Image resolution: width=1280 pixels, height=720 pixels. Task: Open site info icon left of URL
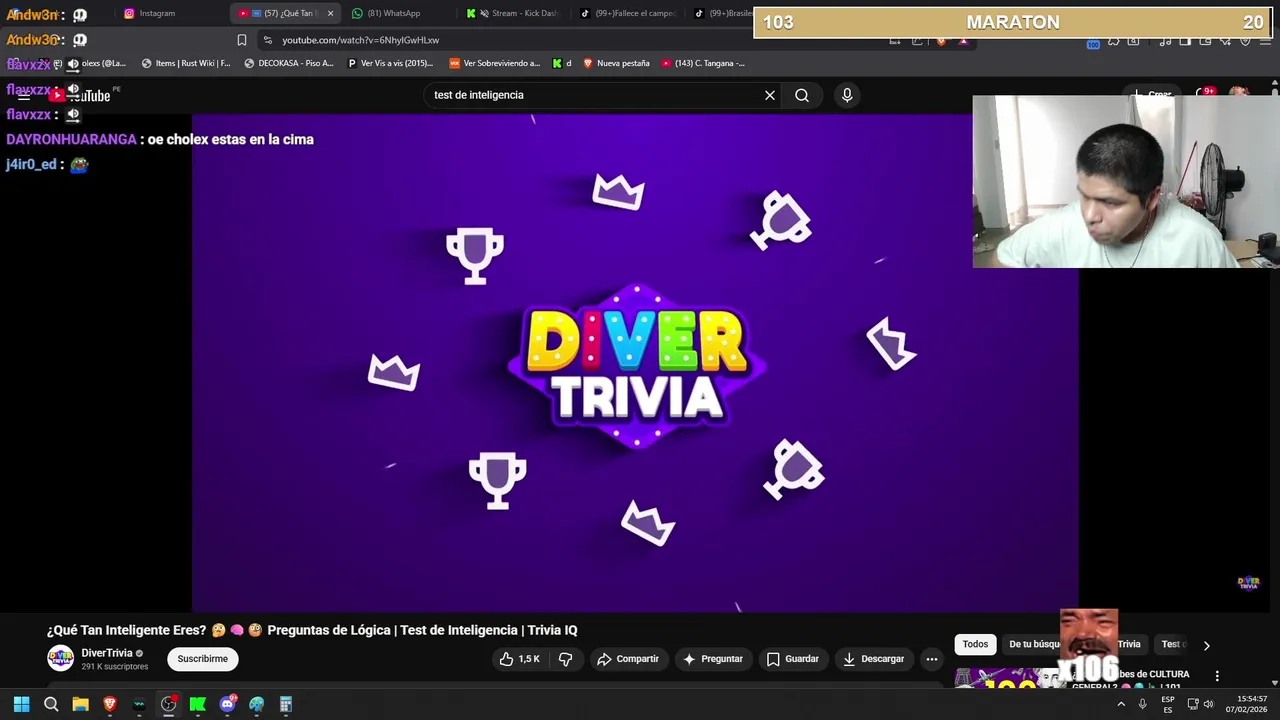267,40
